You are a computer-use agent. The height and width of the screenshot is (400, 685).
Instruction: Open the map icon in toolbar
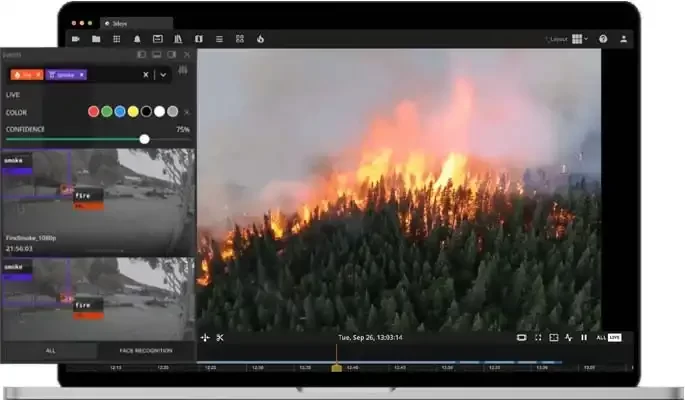pyautogui.click(x=199, y=39)
